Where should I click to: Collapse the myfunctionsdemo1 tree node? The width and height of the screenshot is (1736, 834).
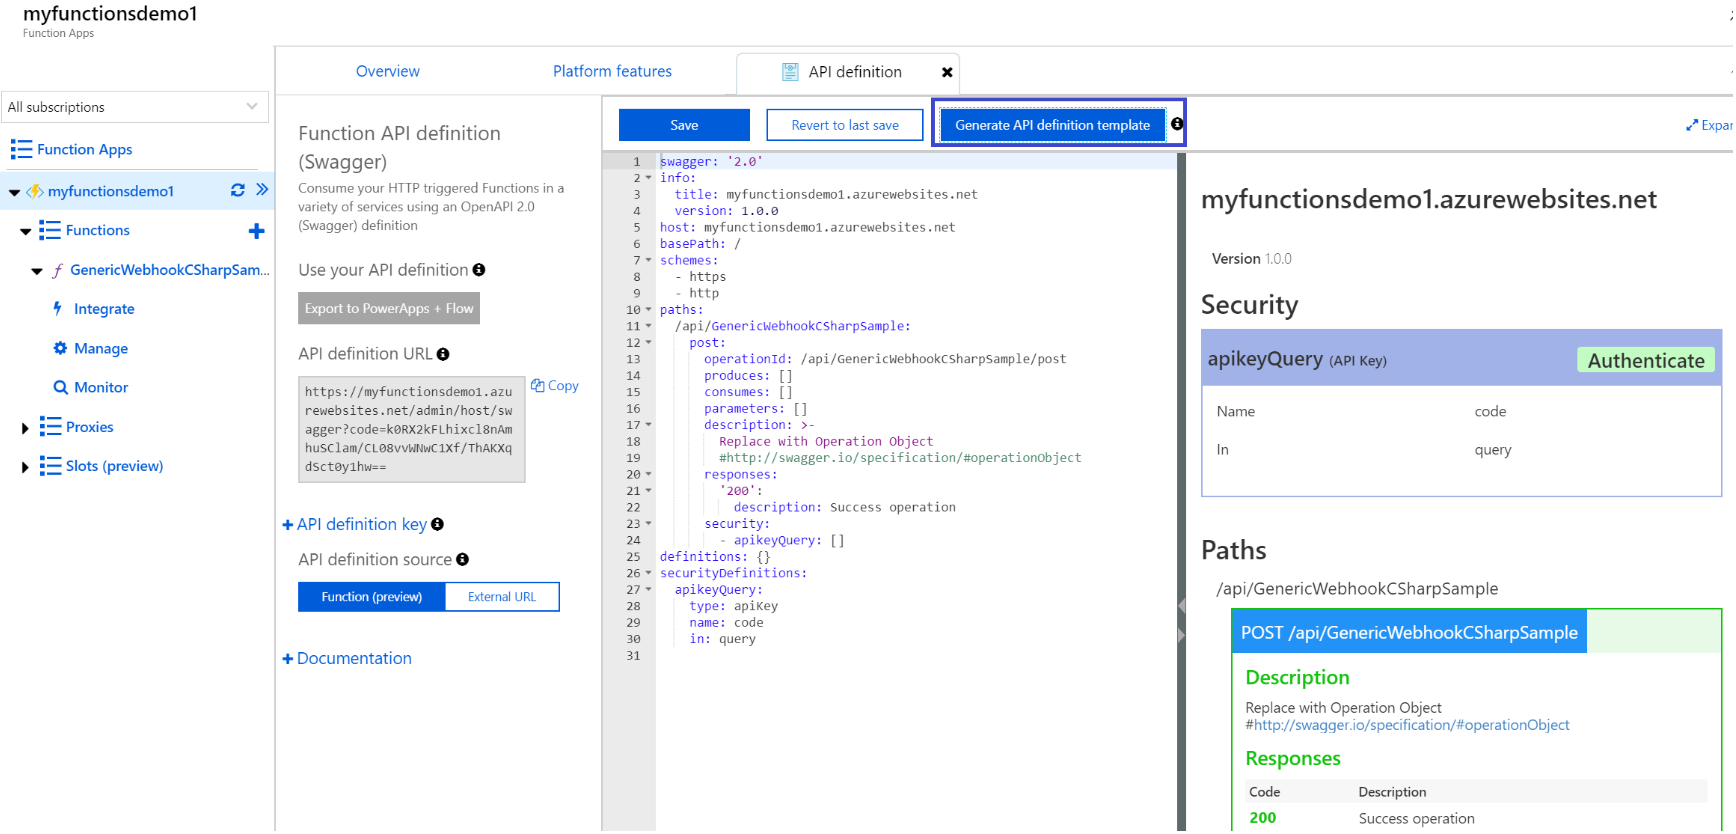click(x=14, y=192)
